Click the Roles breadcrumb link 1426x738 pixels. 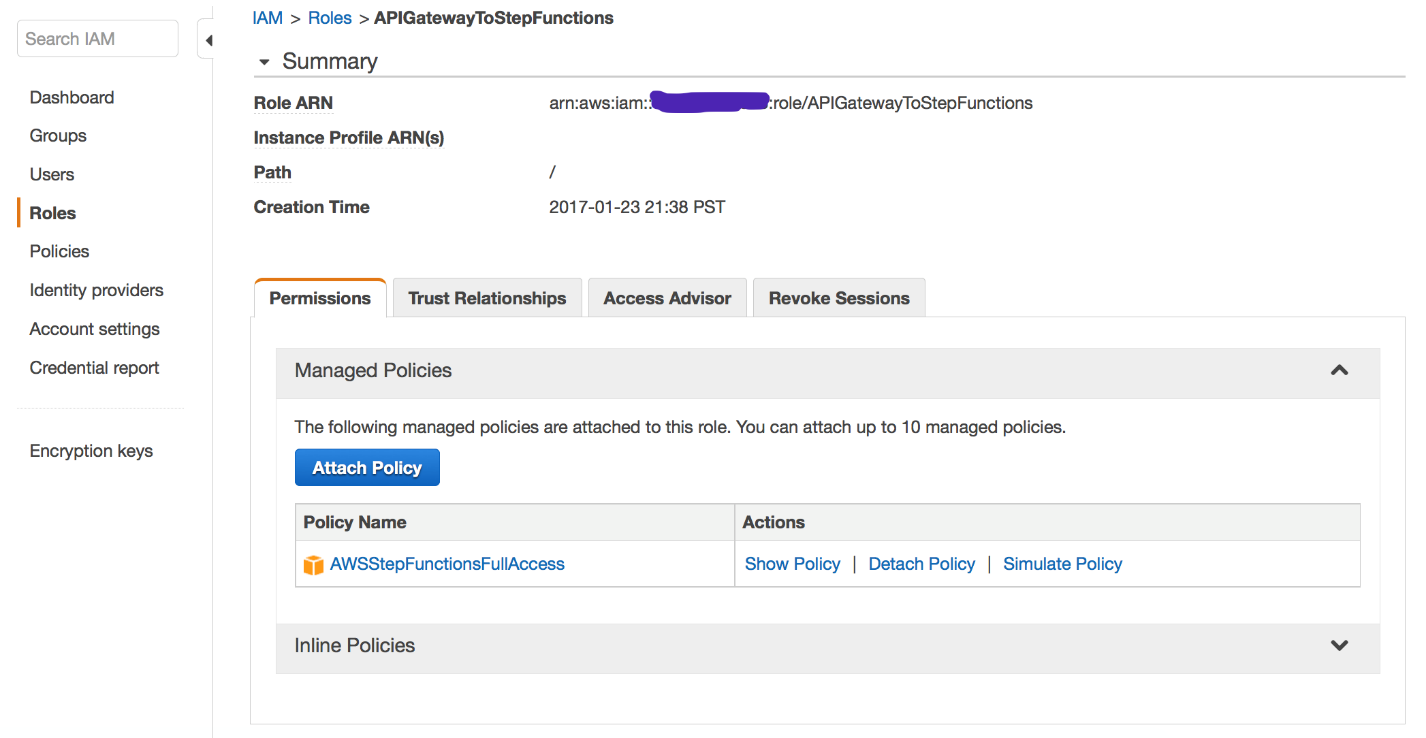pos(330,18)
